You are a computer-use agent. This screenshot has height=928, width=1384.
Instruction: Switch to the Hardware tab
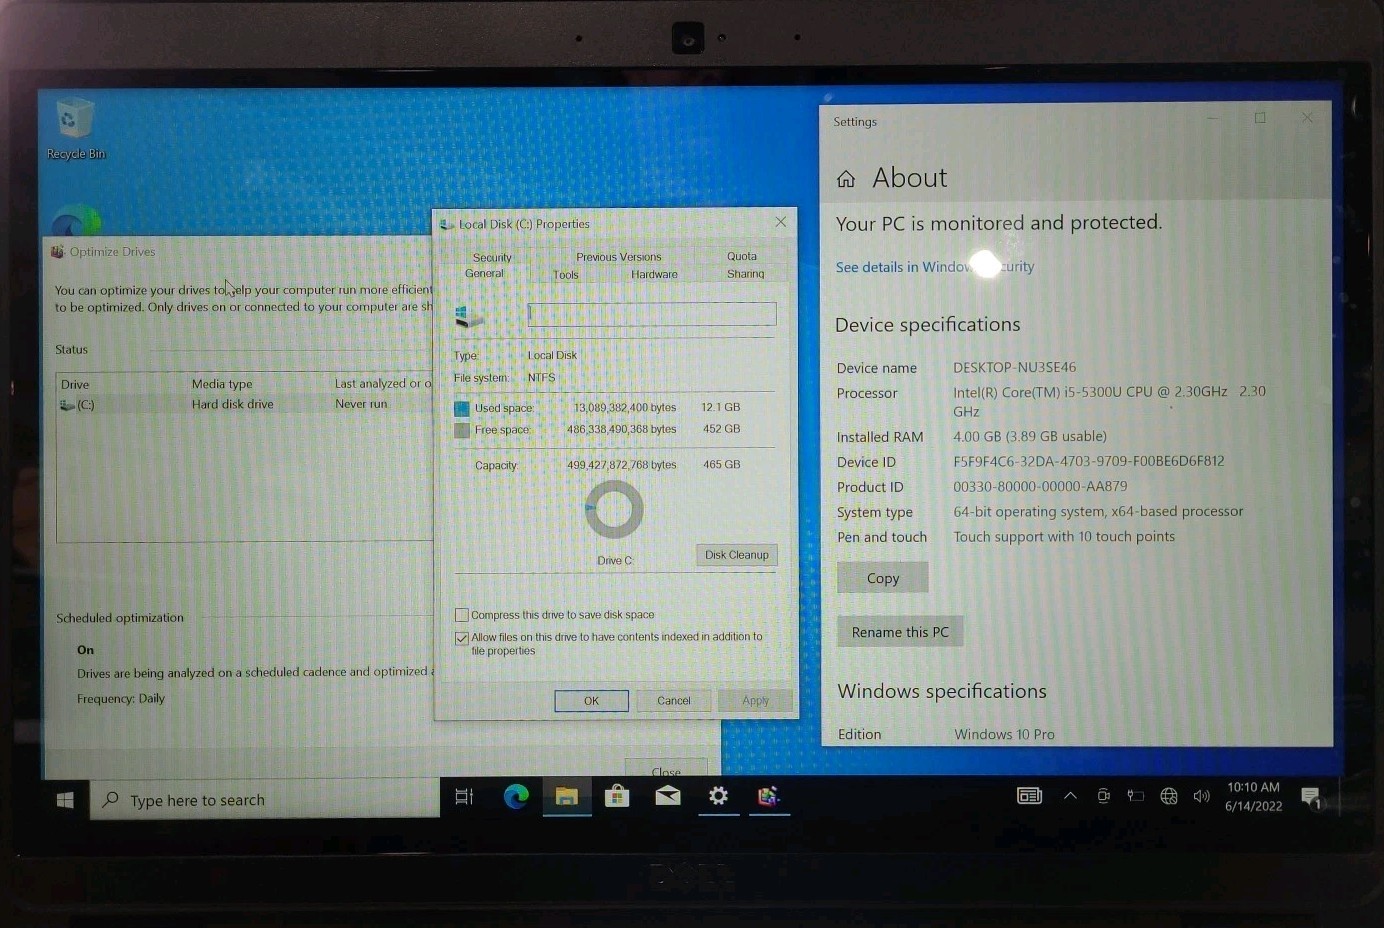click(x=654, y=274)
